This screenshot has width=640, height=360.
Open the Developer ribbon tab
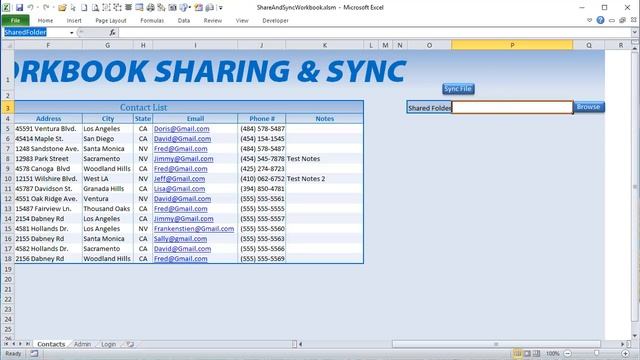275,20
